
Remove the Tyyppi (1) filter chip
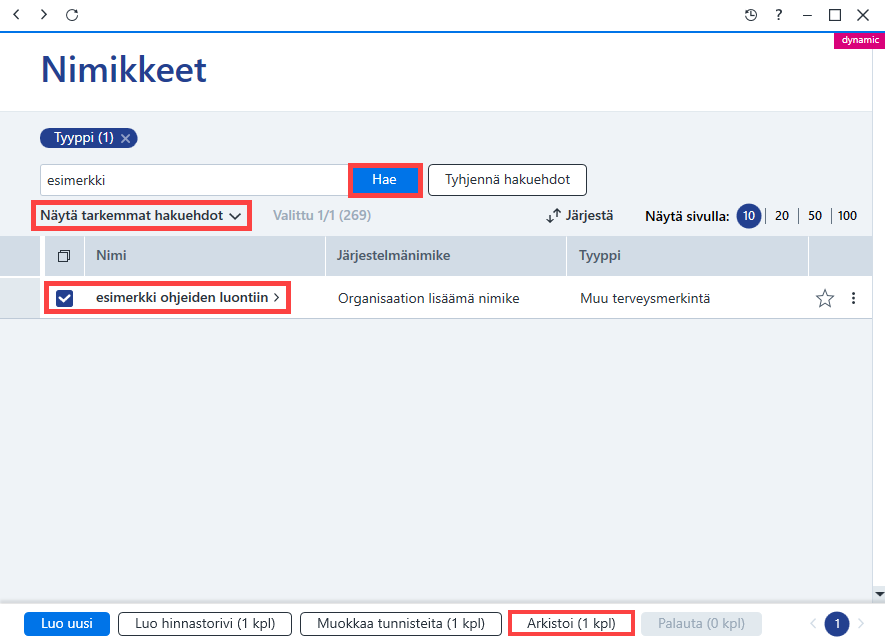(126, 138)
